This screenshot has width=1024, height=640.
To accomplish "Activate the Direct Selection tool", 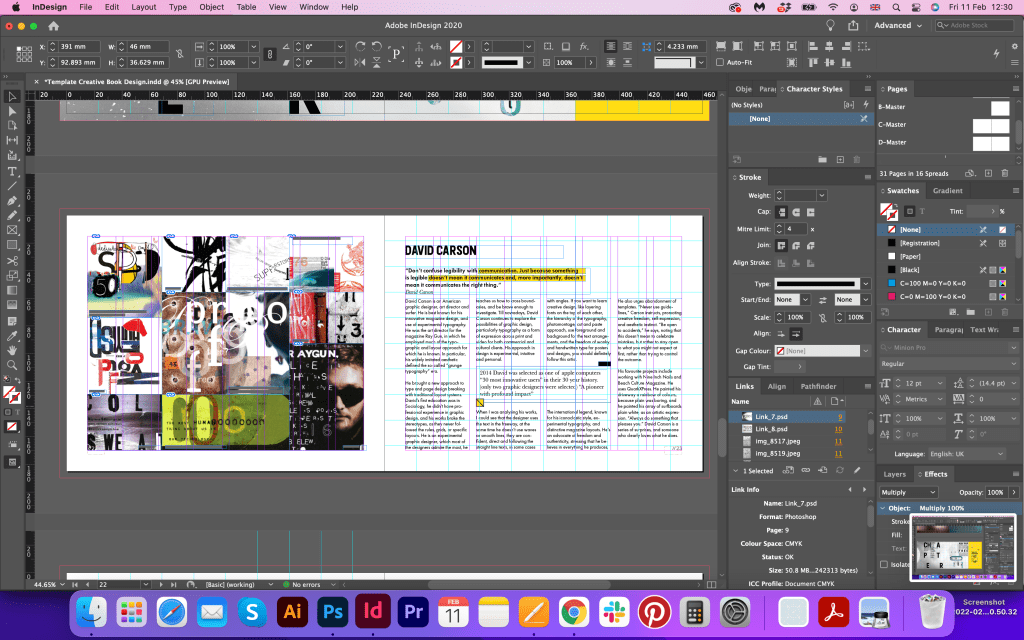I will click(12, 111).
